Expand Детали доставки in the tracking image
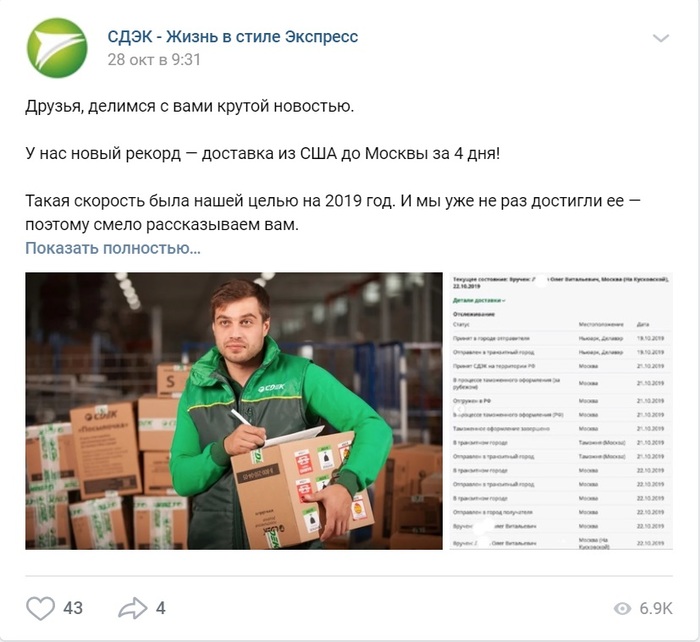Screen dimensions: 700x642 (479, 300)
